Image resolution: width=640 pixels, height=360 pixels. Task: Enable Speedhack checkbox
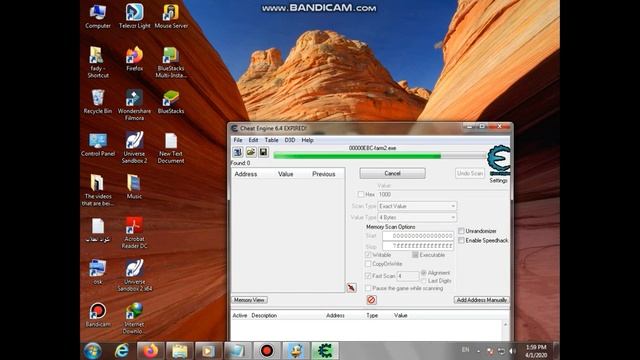[x=461, y=240]
